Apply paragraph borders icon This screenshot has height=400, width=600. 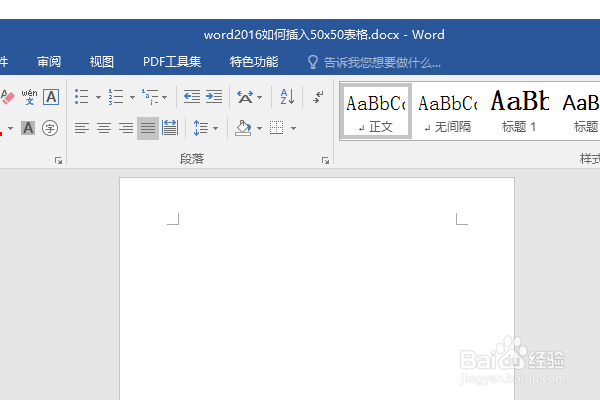coord(277,128)
